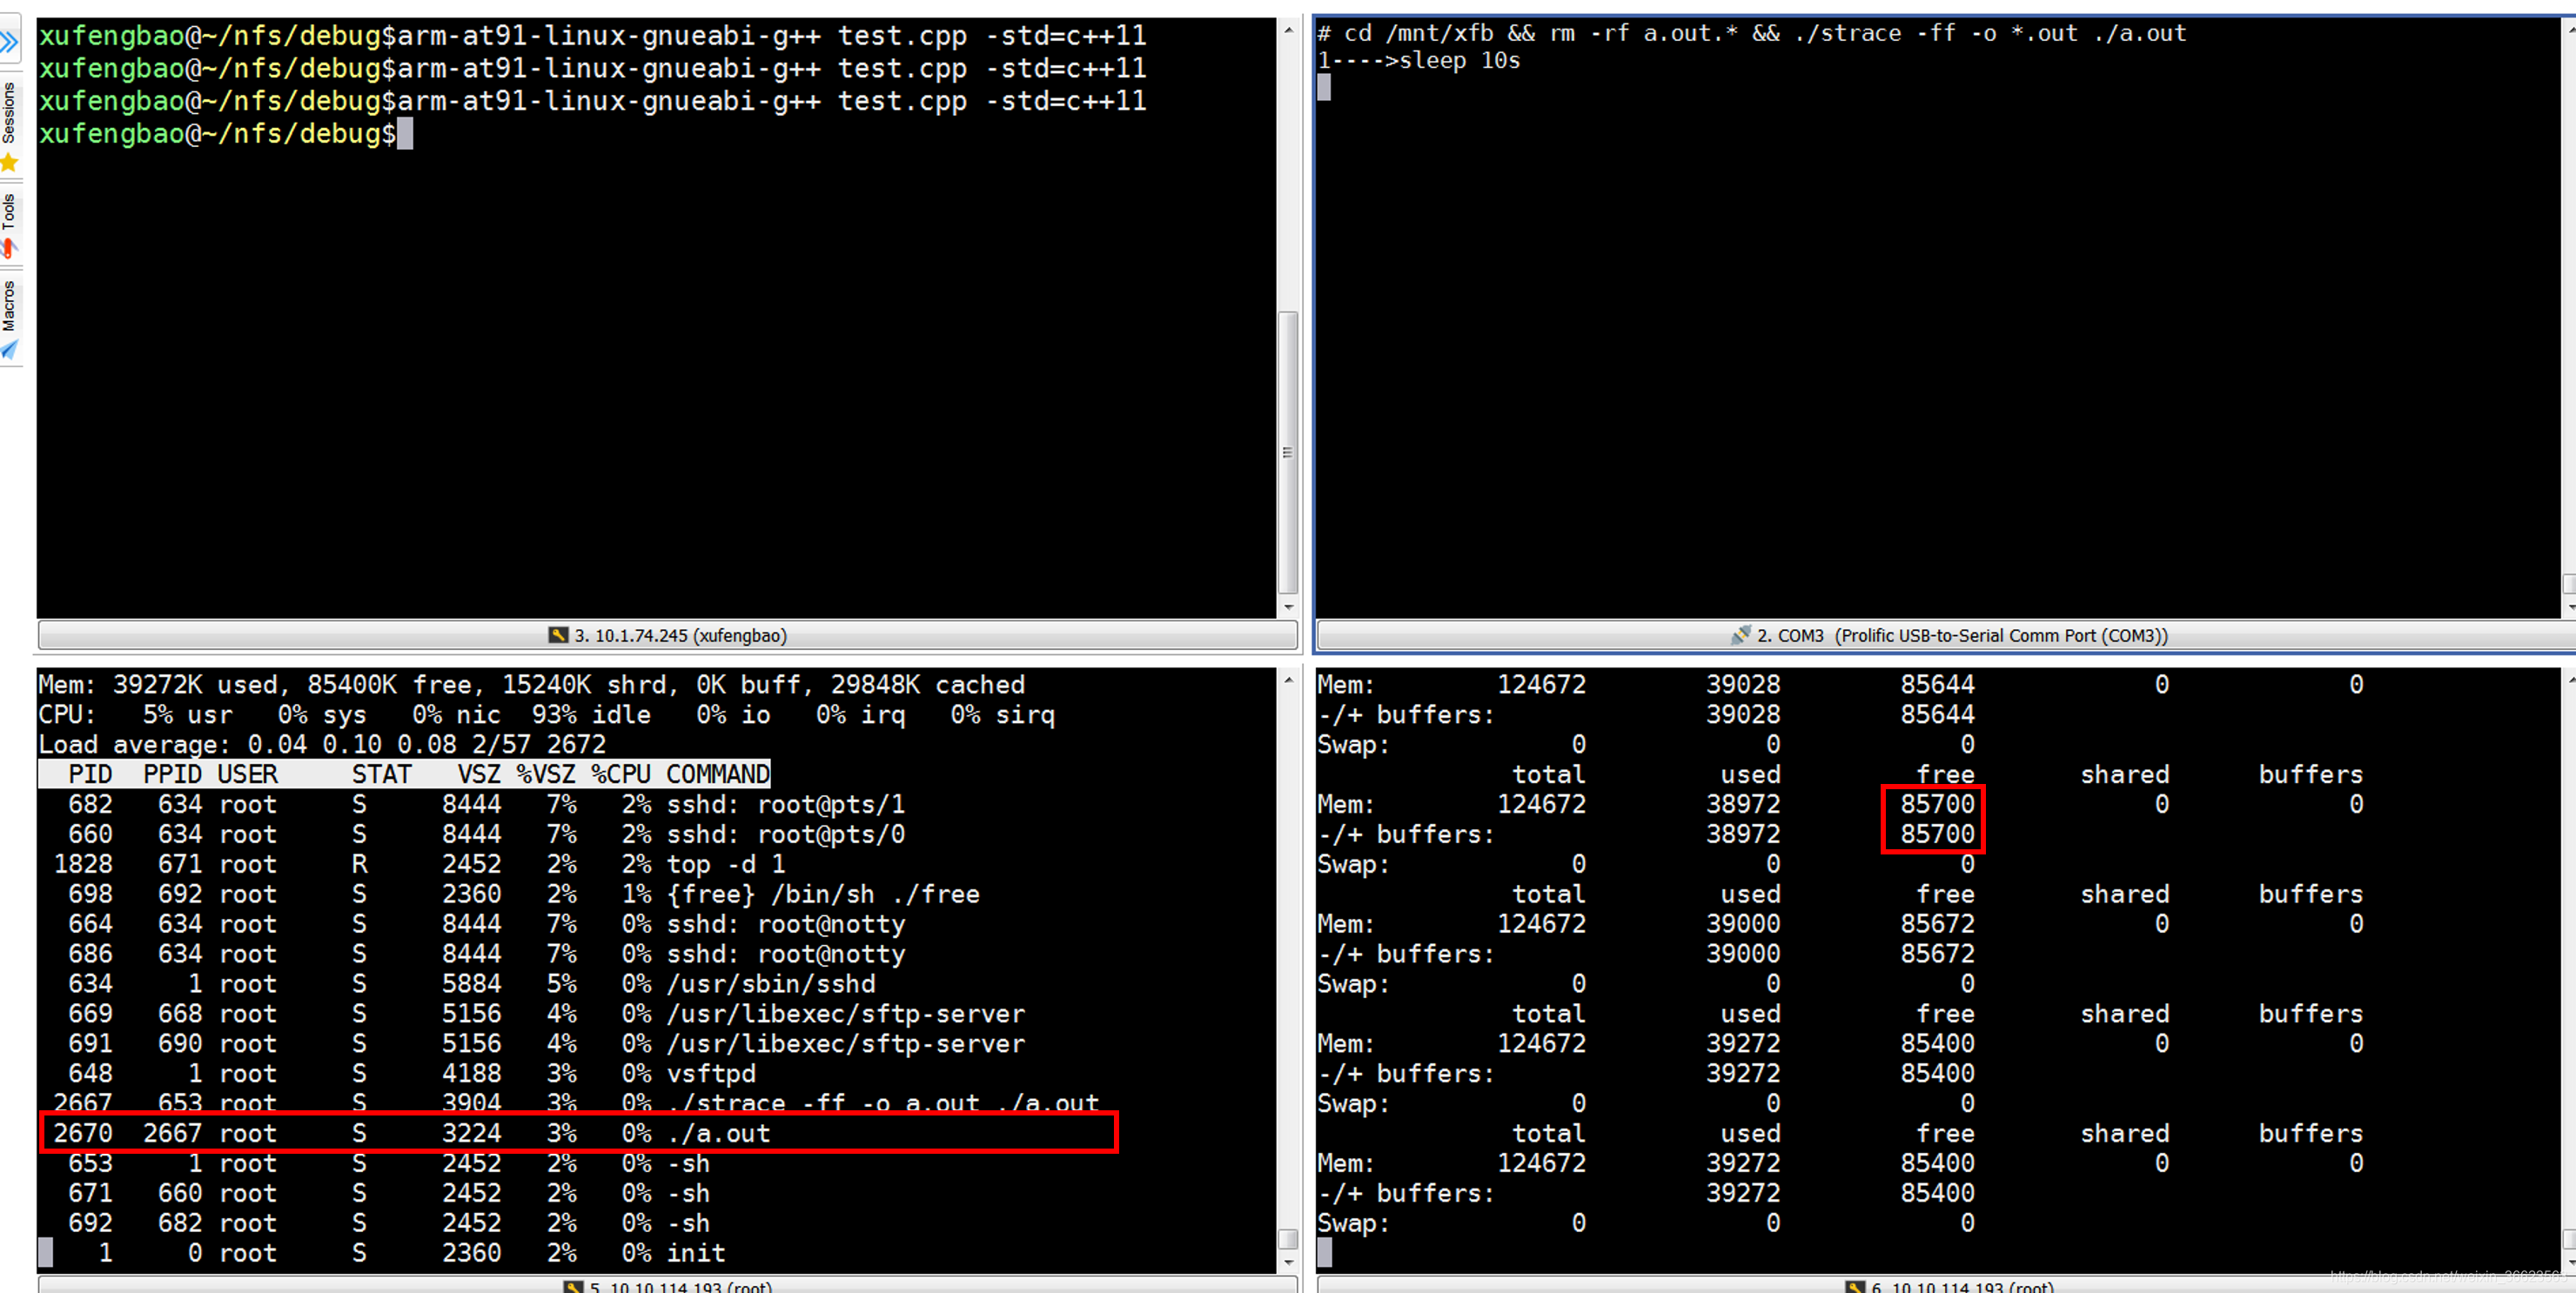2576x1293 pixels.
Task: Click the strace command line in COM3 terminal
Action: pyautogui.click(x=1752, y=33)
